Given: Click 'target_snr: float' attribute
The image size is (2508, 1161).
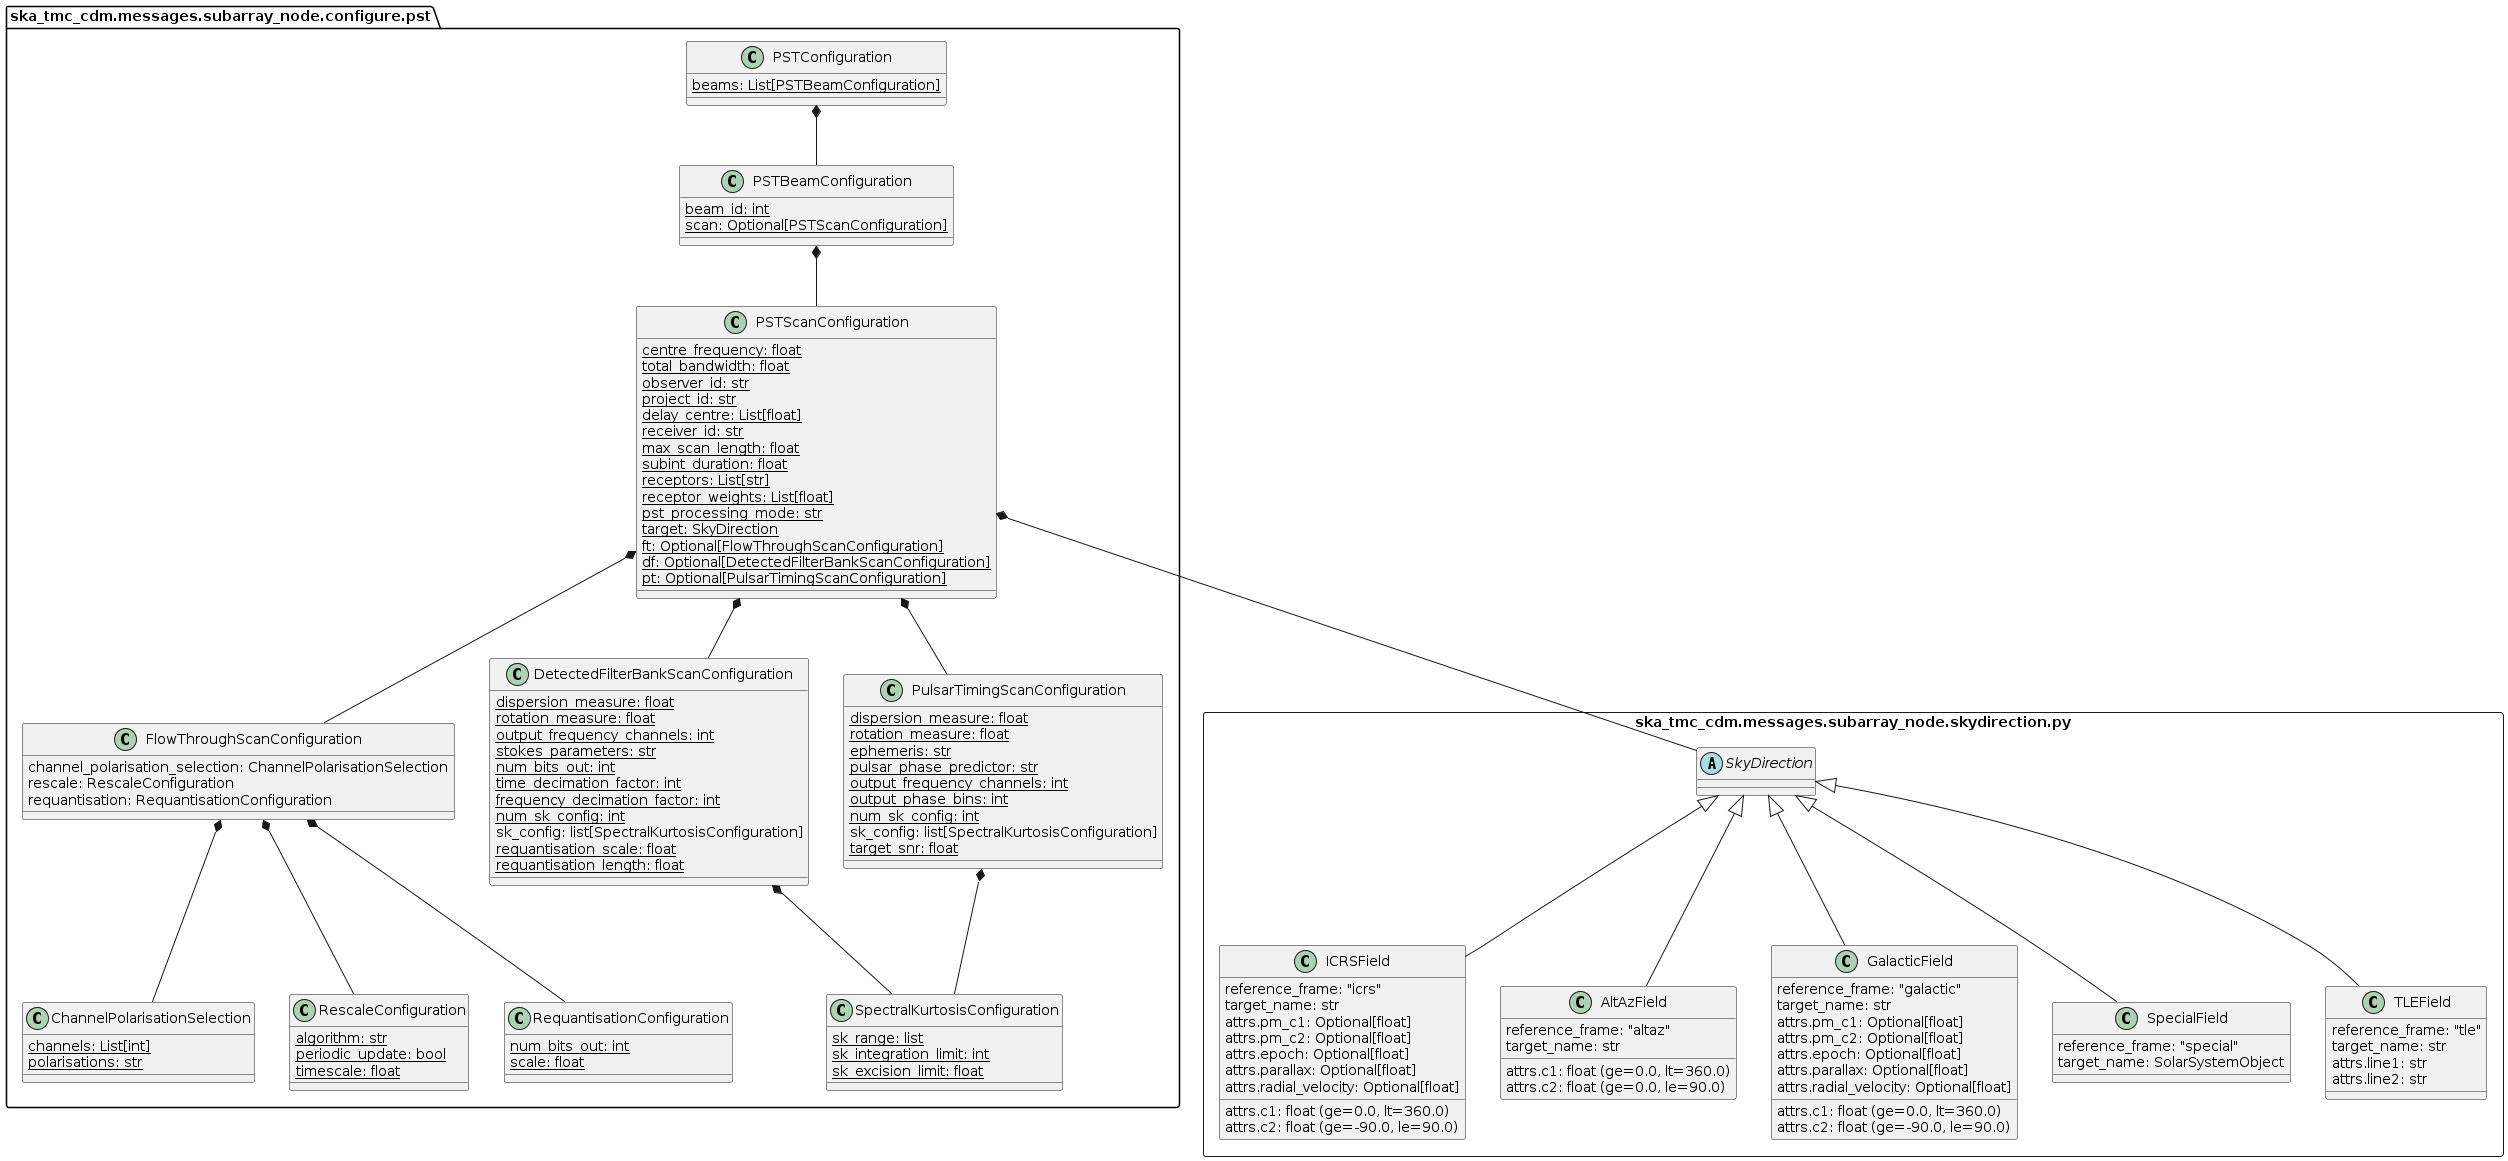Looking at the screenshot, I should (x=904, y=849).
